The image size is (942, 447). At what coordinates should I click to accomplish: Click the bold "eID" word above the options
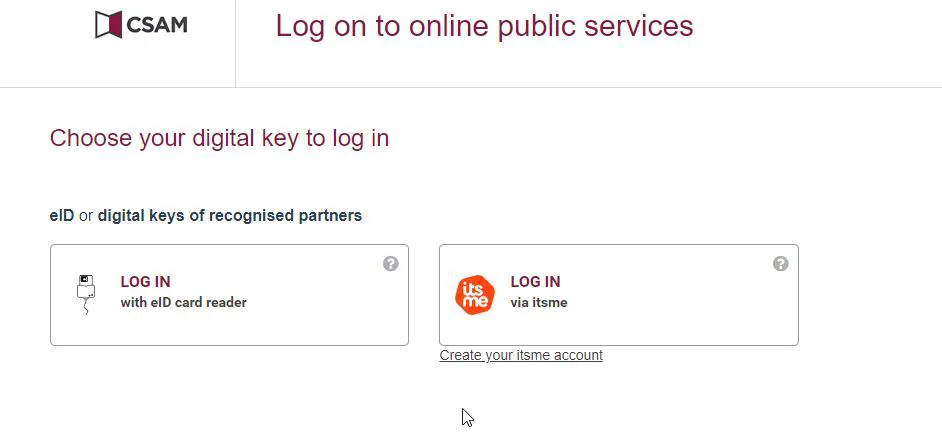(x=62, y=215)
